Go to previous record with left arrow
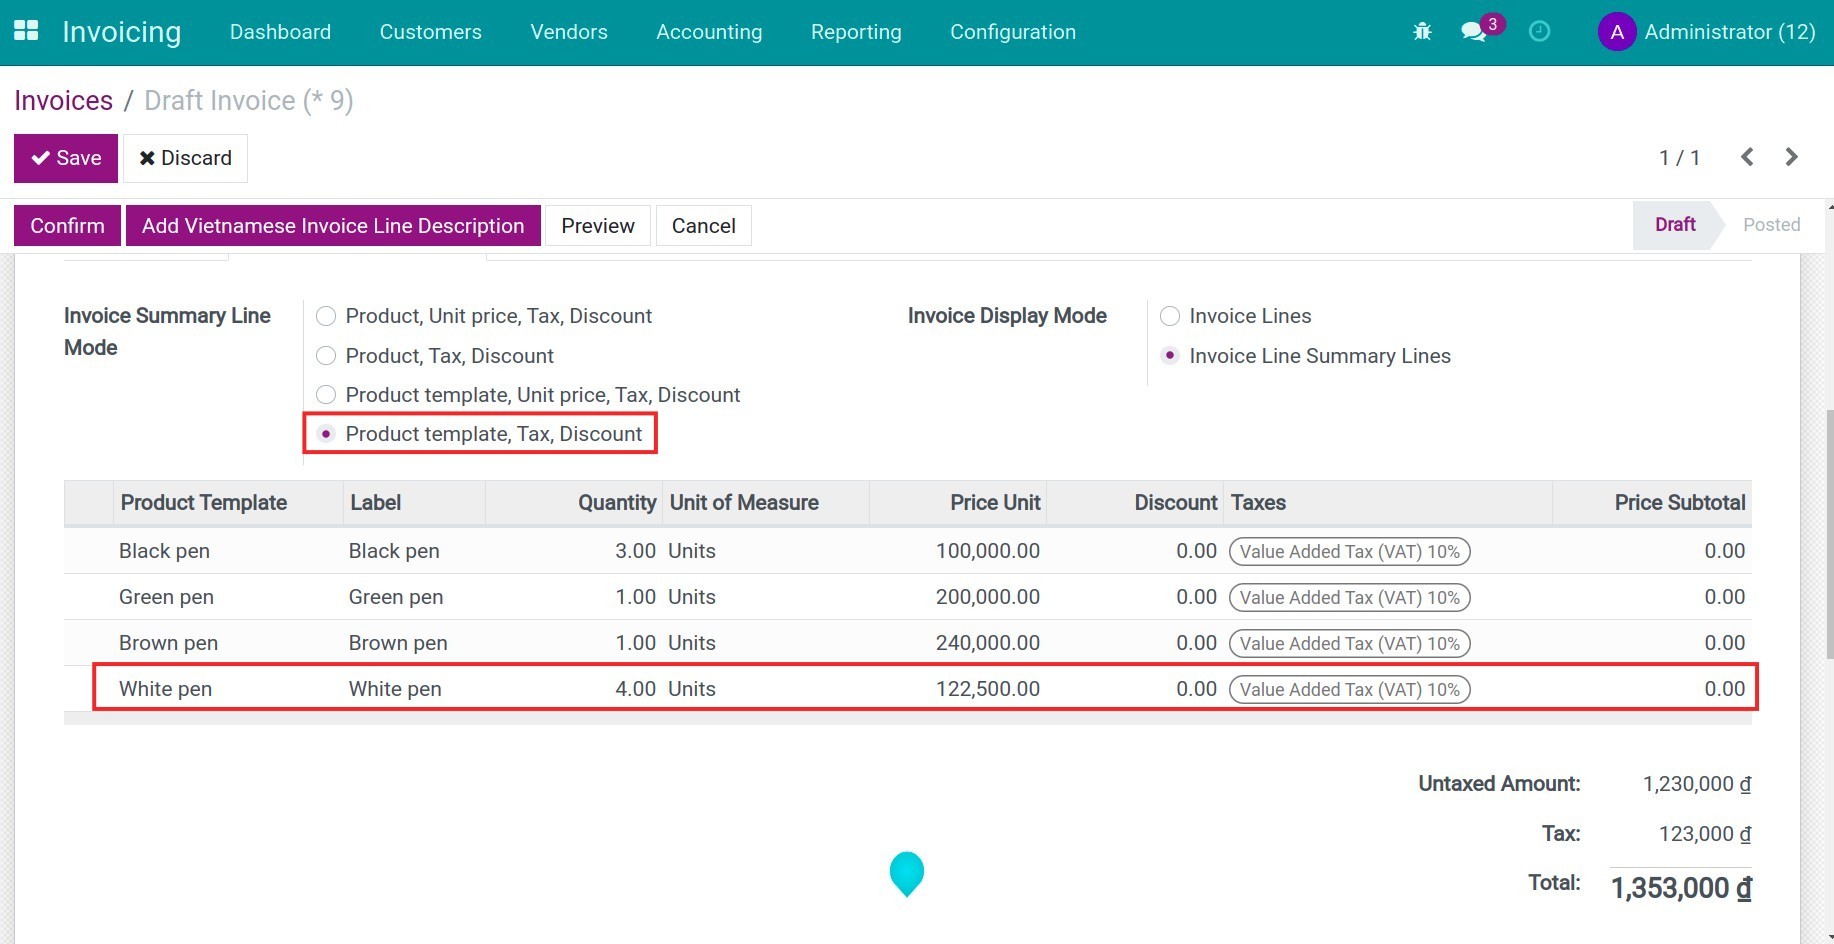1834x944 pixels. pyautogui.click(x=1747, y=157)
